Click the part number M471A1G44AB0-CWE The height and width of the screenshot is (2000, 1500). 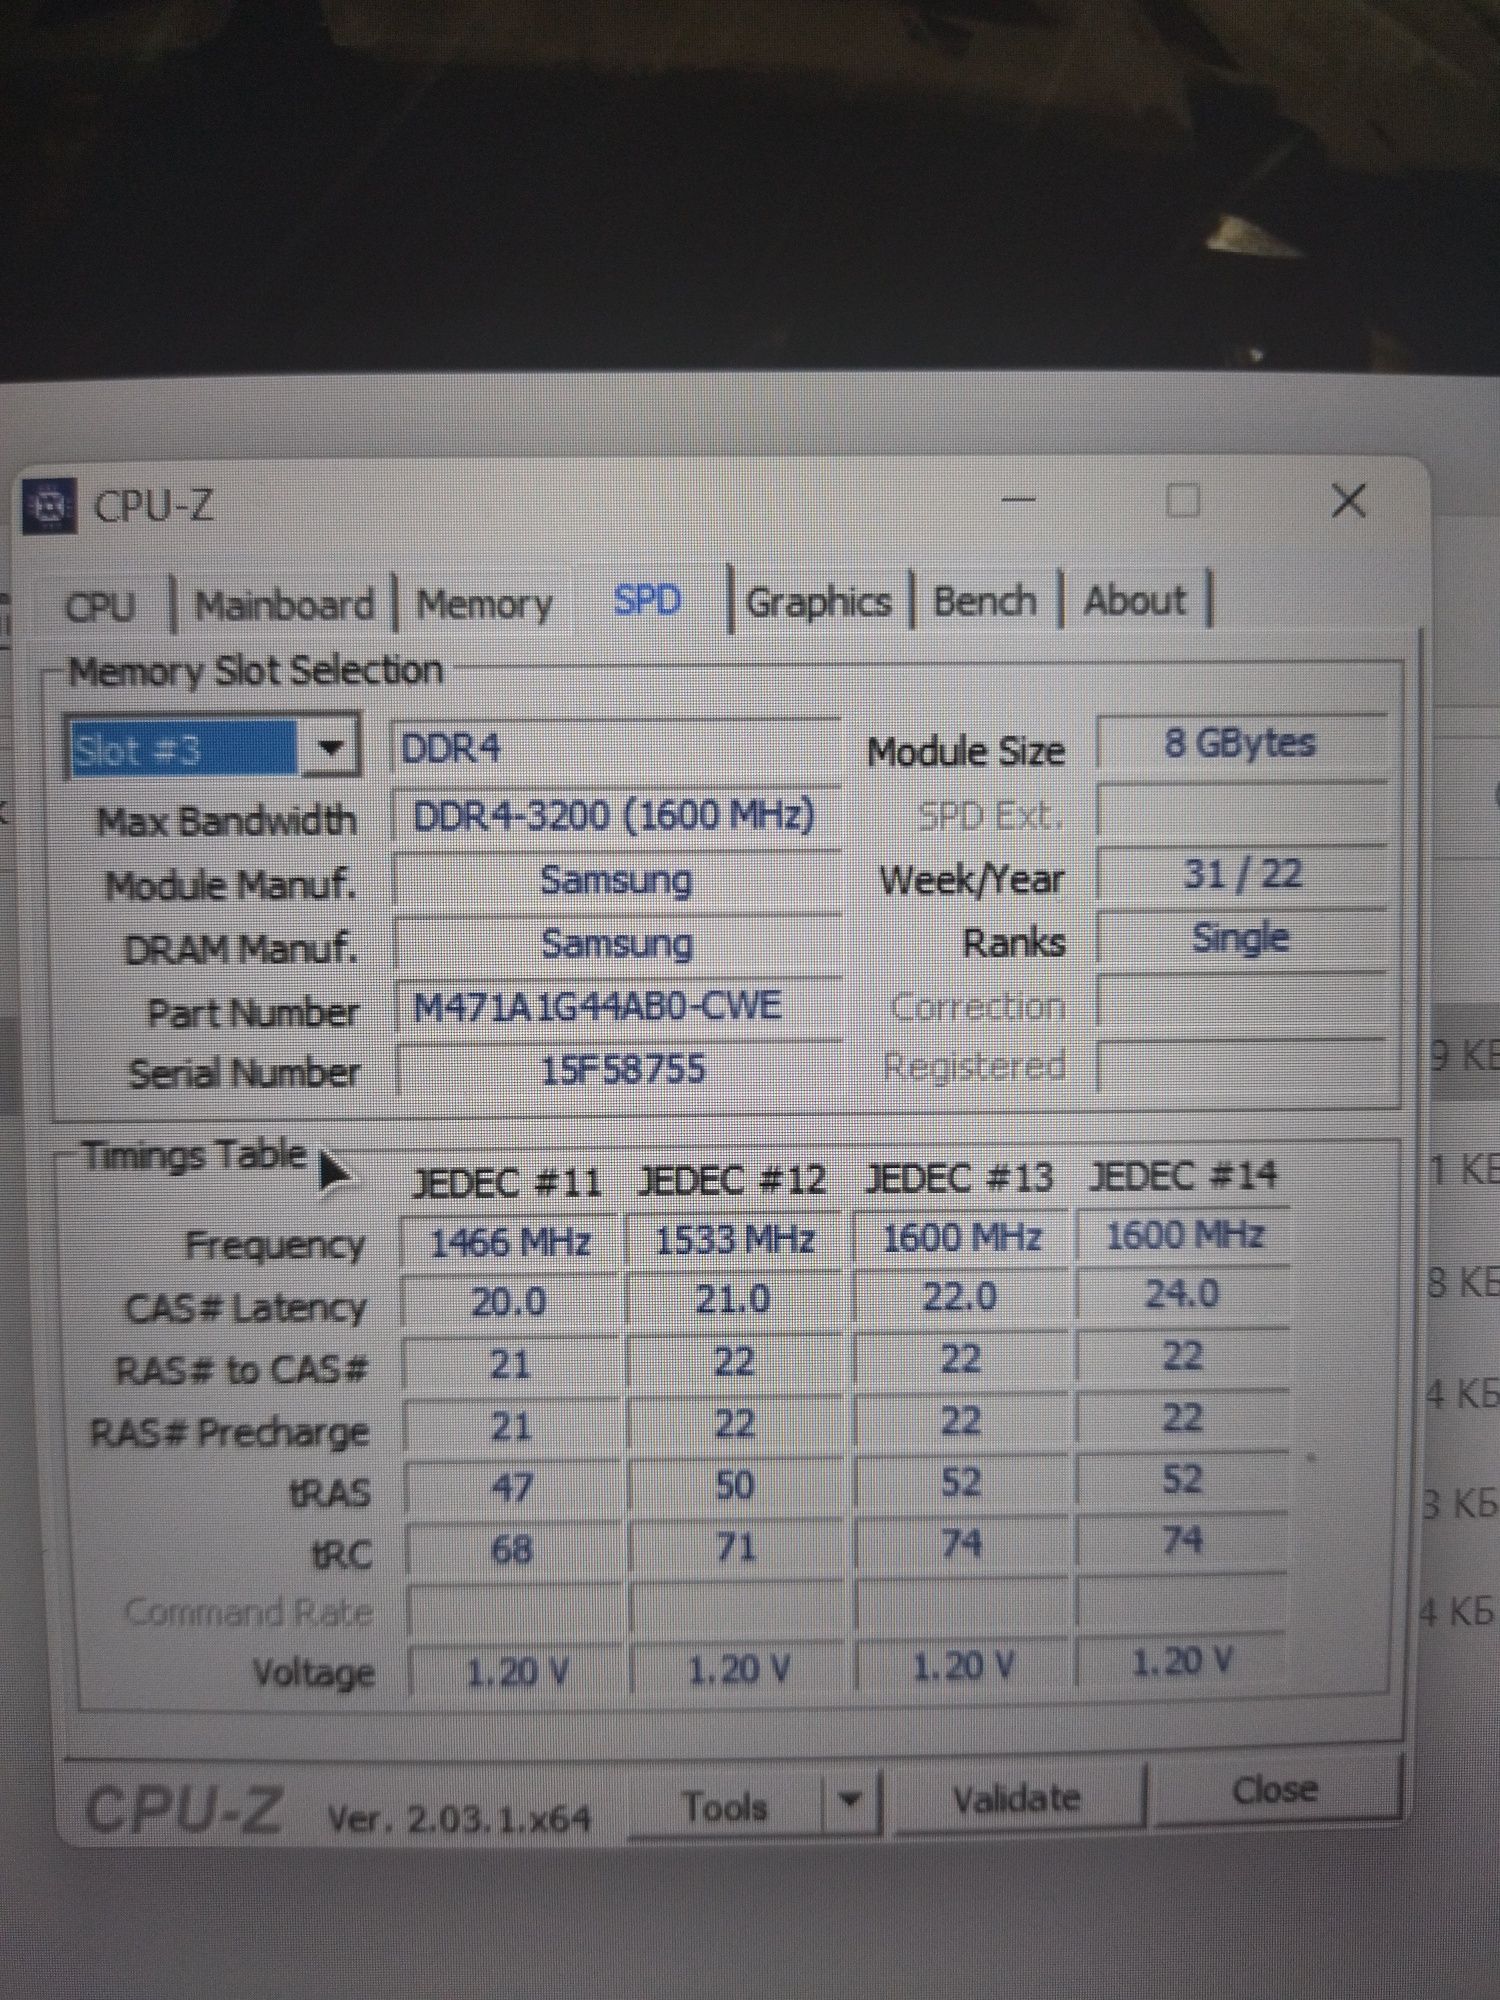617,1006
